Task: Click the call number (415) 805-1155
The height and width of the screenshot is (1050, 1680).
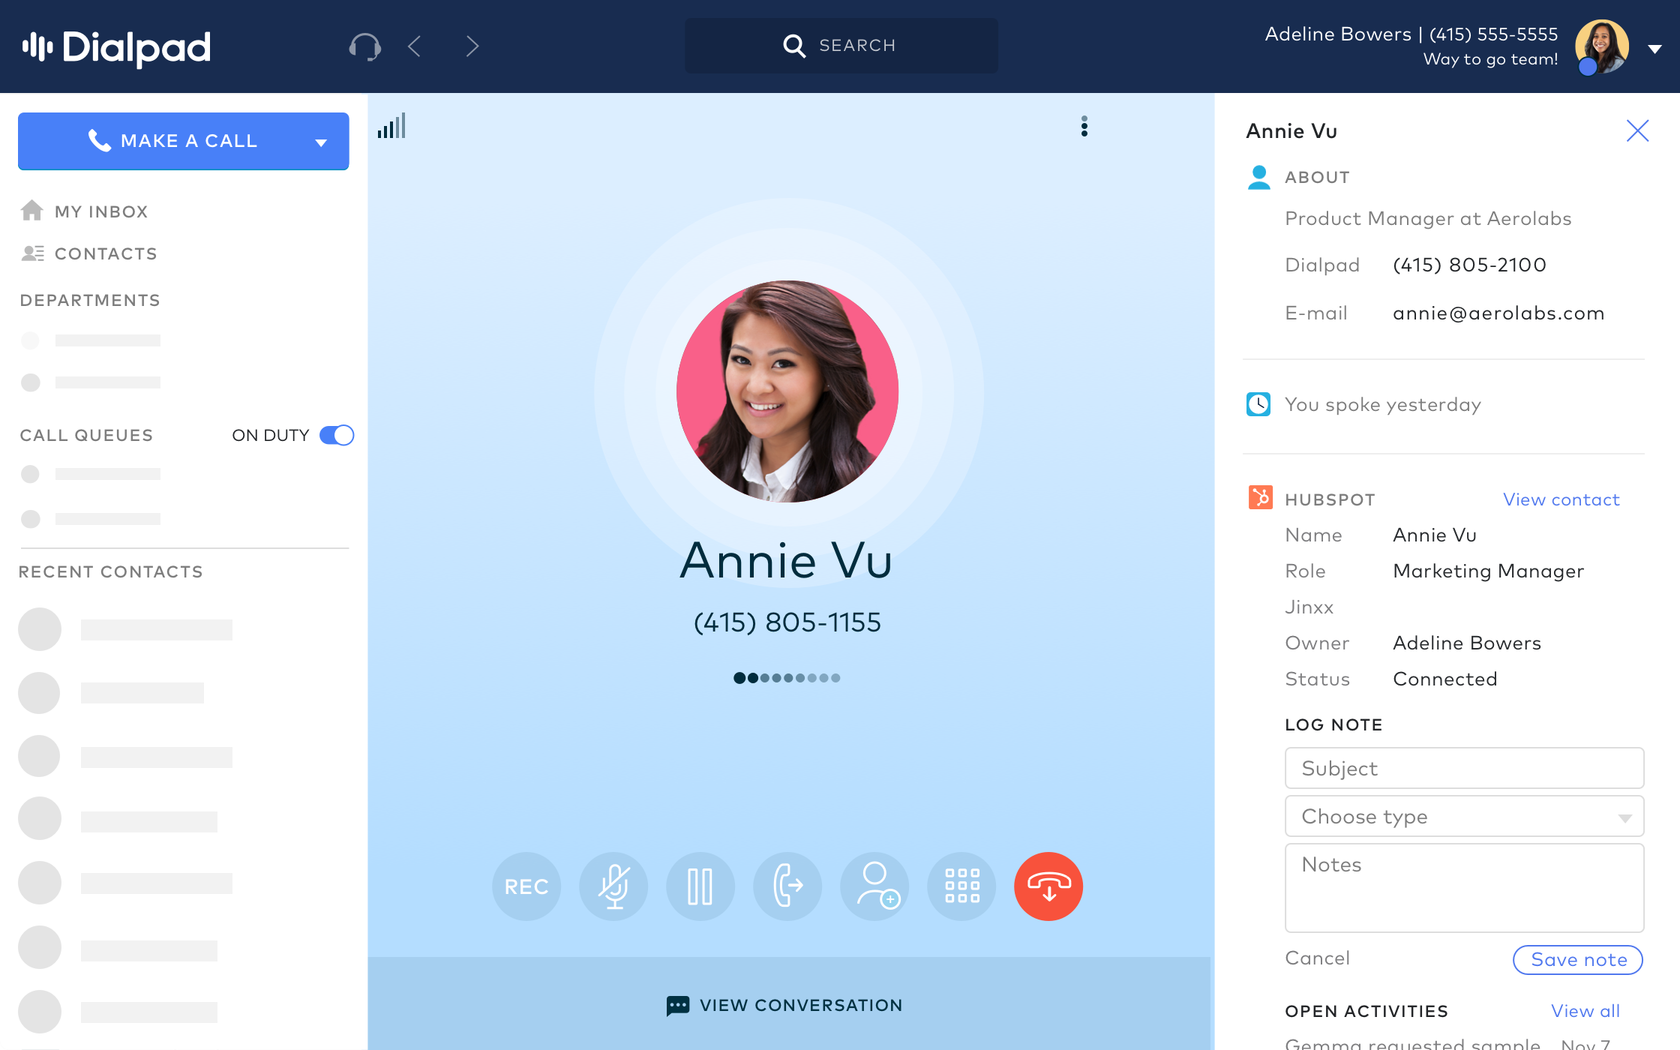Action: coord(787,622)
